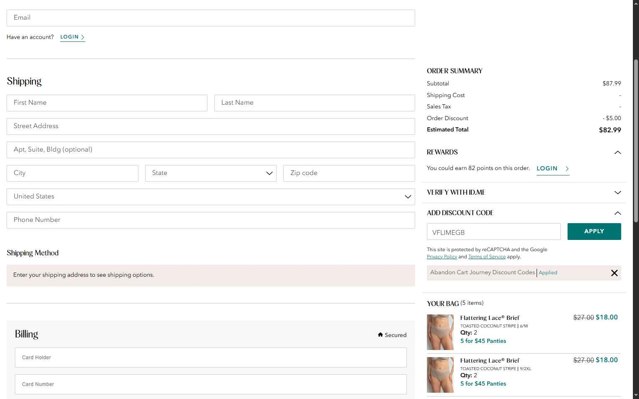
Task: Click the 'Enter your shipping address' notice
Action: (x=211, y=275)
